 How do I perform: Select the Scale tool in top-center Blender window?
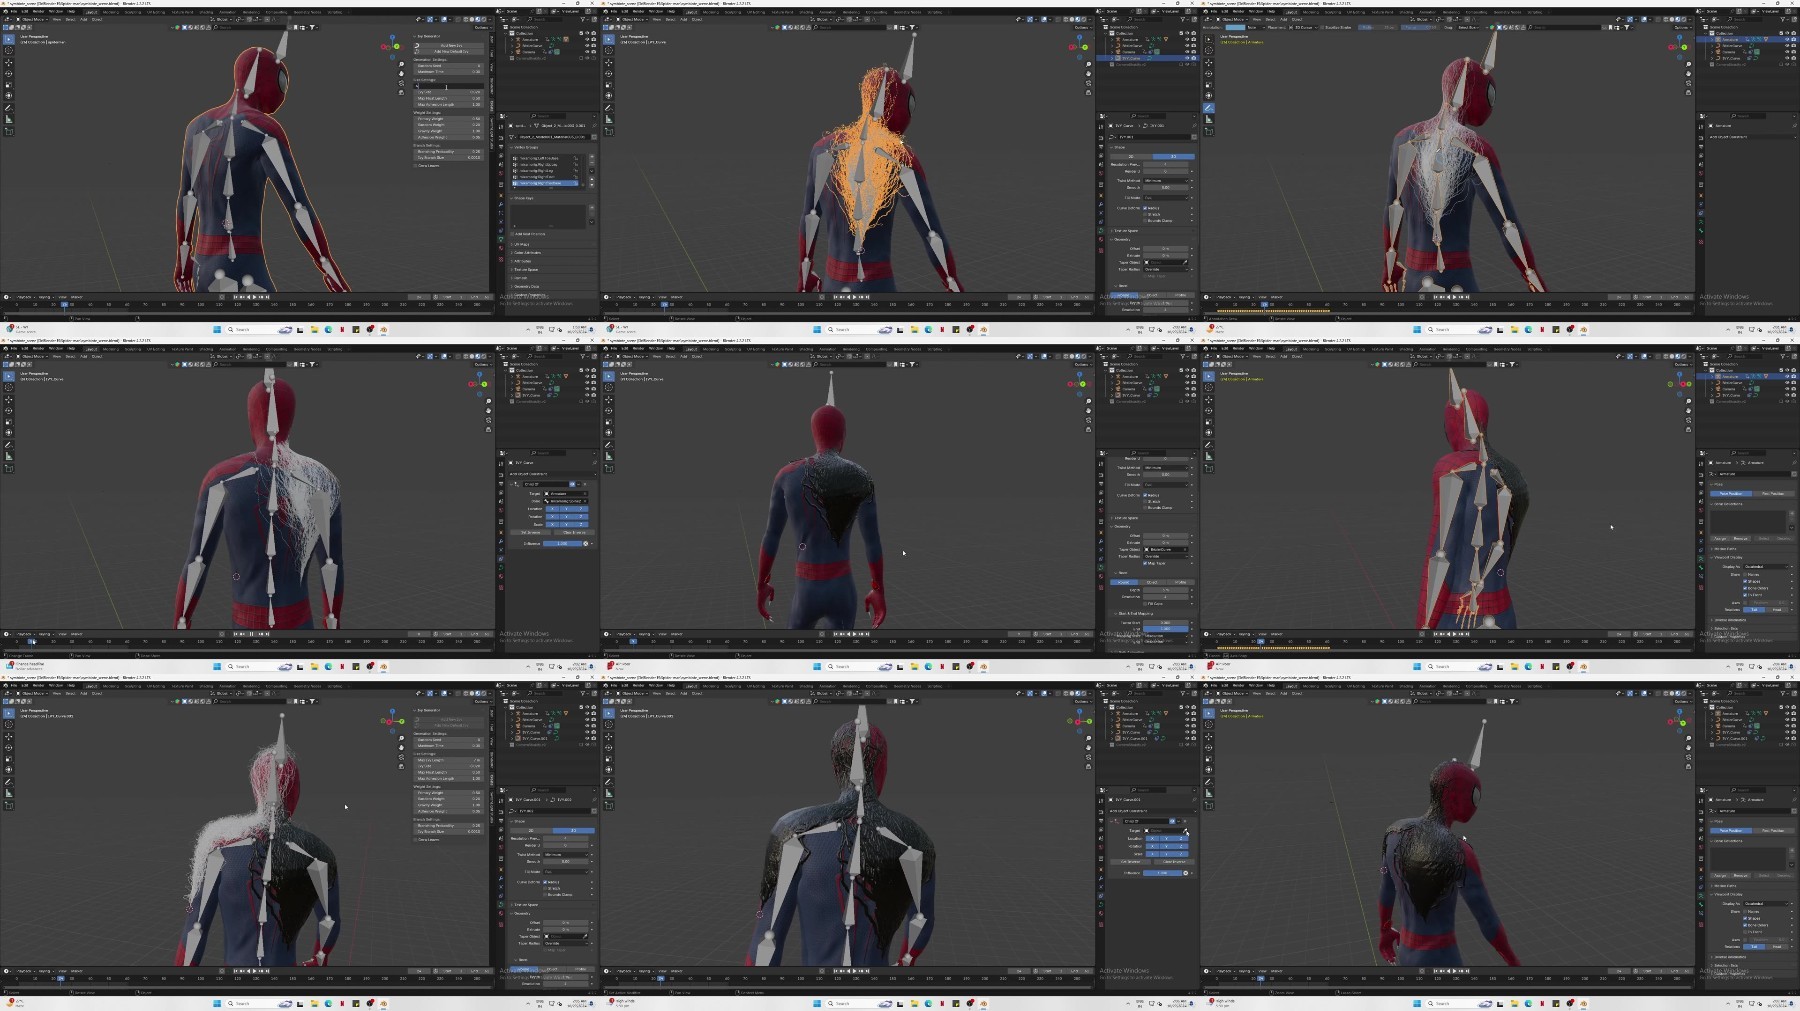[x=609, y=84]
